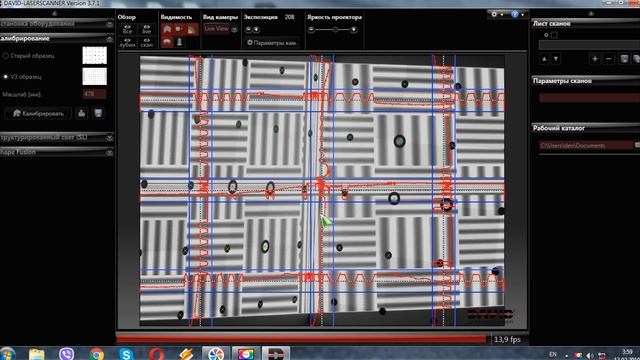Toggle the глубин overview eye button
640x360 pixels.
click(127, 42)
